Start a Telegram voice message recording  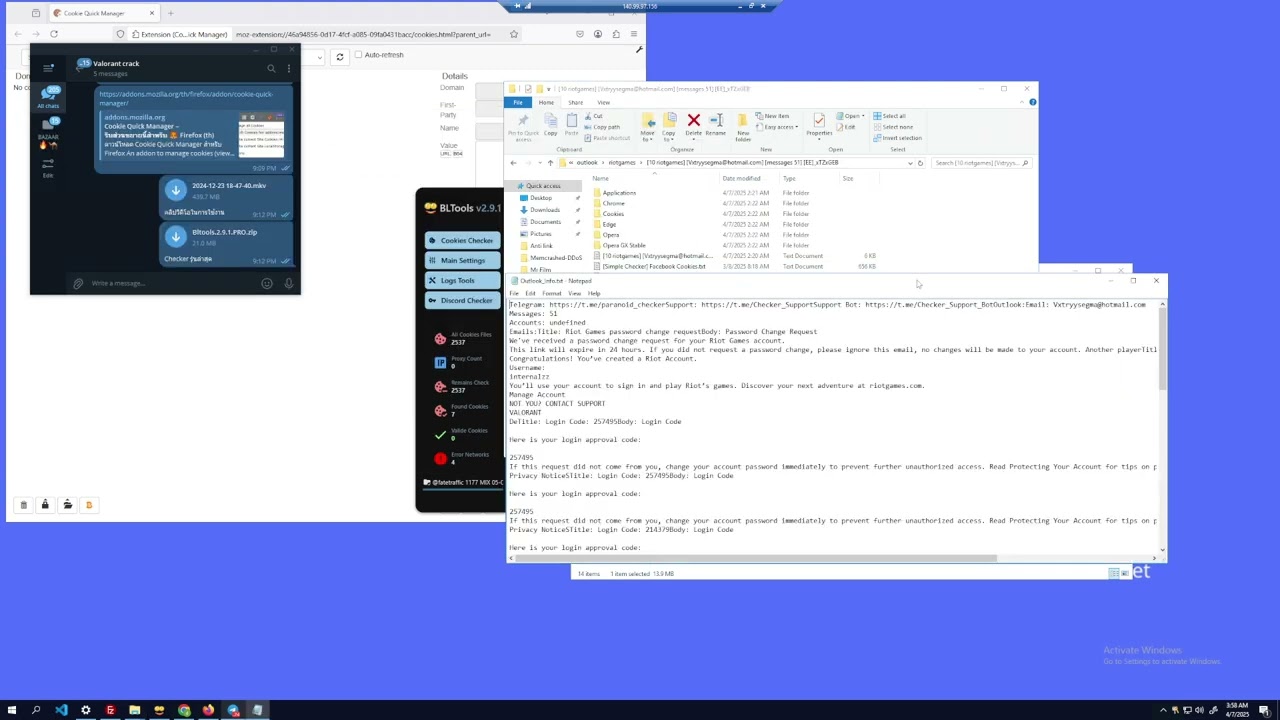pyautogui.click(x=289, y=283)
